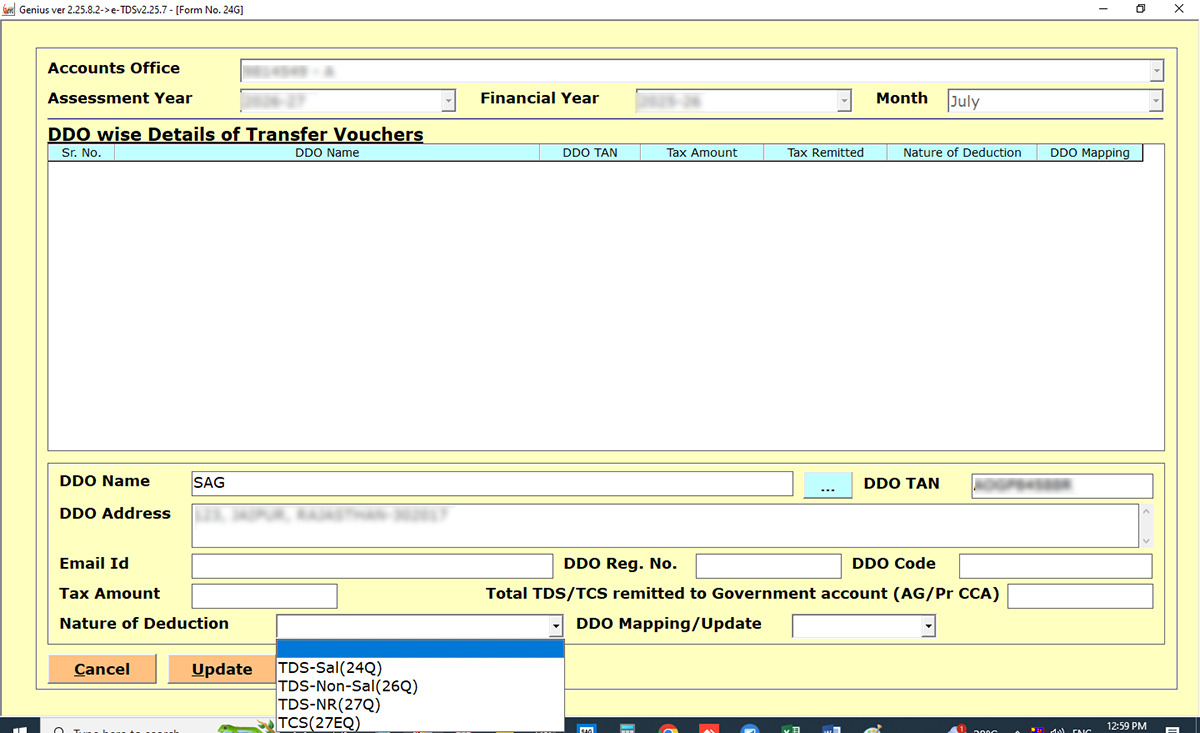This screenshot has width=1200, height=733.
Task: Open the DDO Mapping/Update dropdown
Action: 928,626
